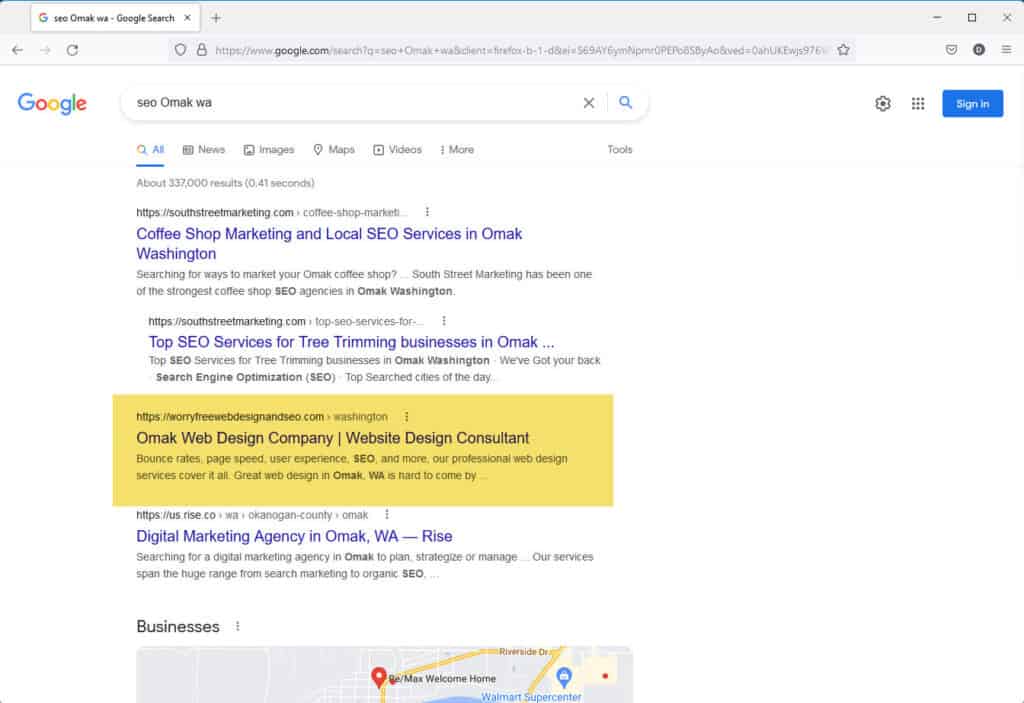Click the red Re/Max Welcome Home map pin
The image size is (1024, 703).
click(x=379, y=677)
